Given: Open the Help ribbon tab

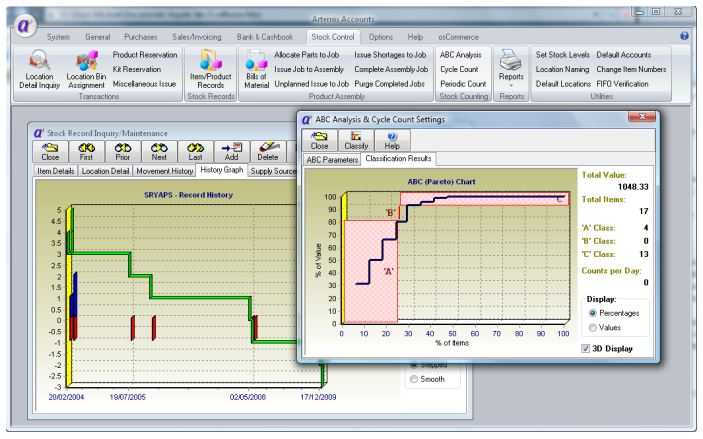Looking at the screenshot, I should click(415, 37).
